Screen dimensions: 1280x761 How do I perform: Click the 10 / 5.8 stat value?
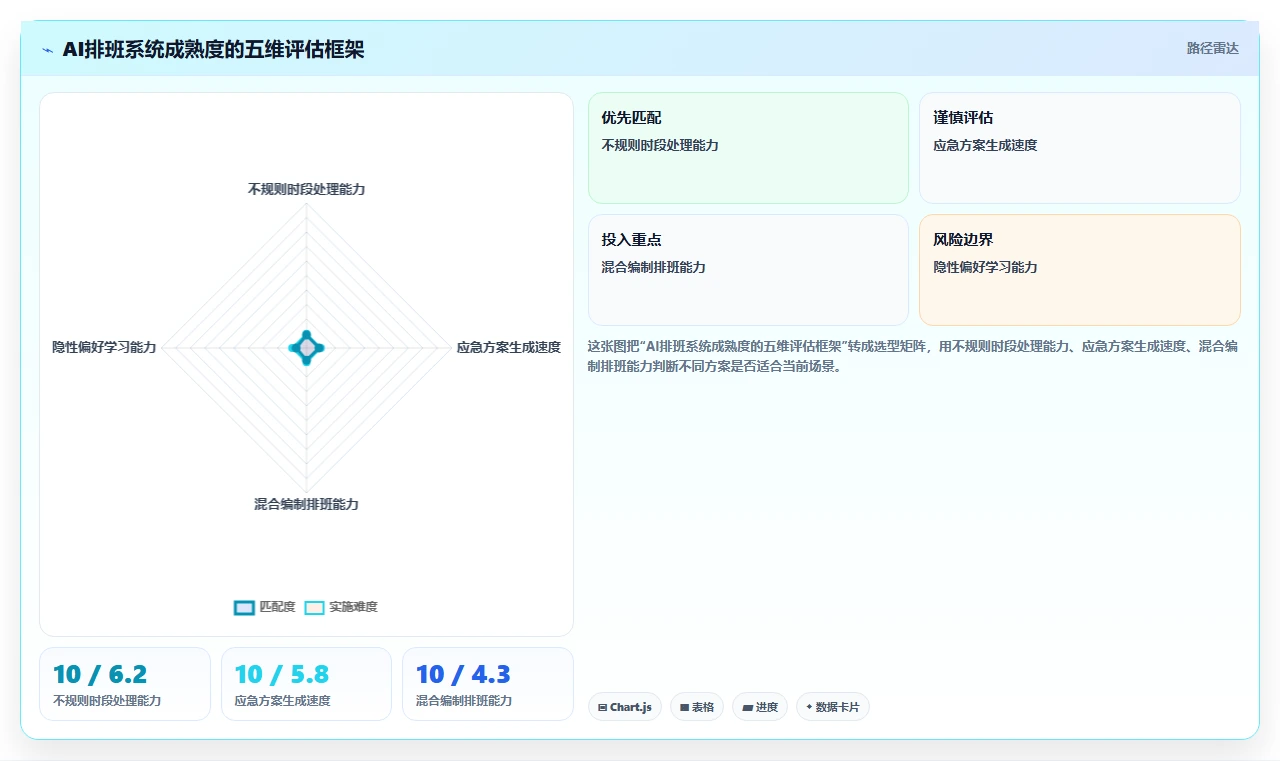pyautogui.click(x=282, y=674)
